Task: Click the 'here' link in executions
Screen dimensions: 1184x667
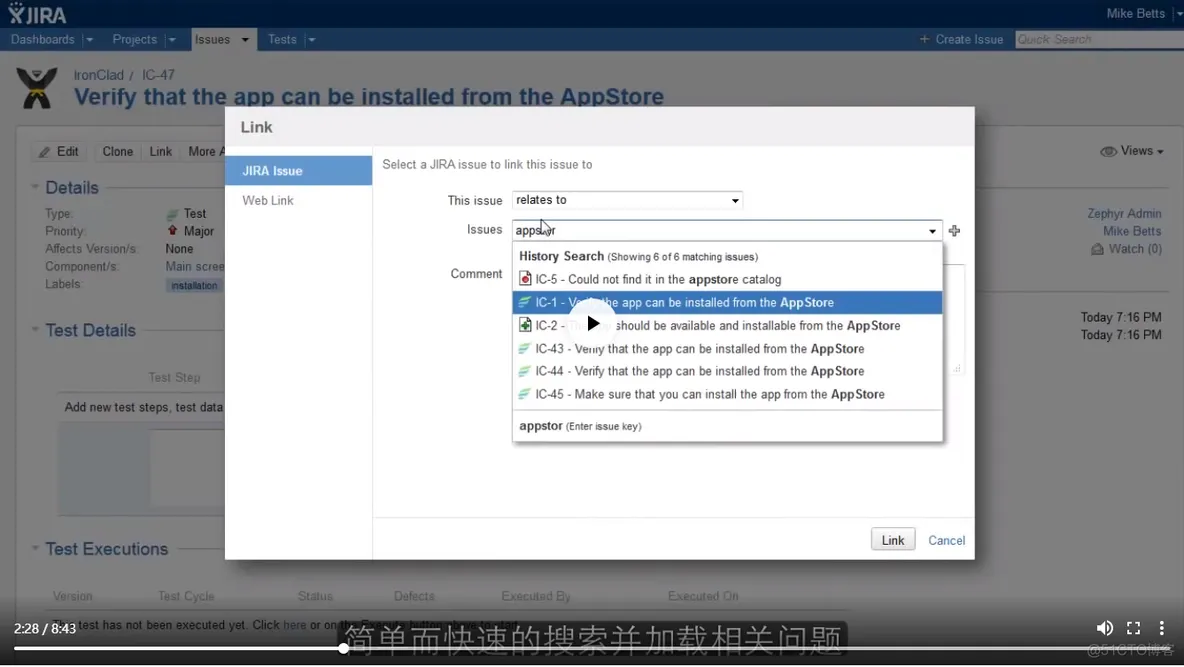Action: [294, 625]
